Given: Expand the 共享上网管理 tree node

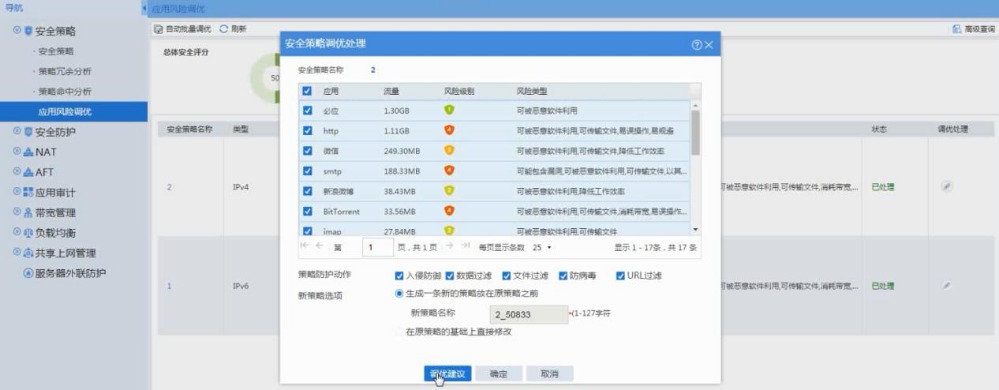Looking at the screenshot, I should pos(17,253).
